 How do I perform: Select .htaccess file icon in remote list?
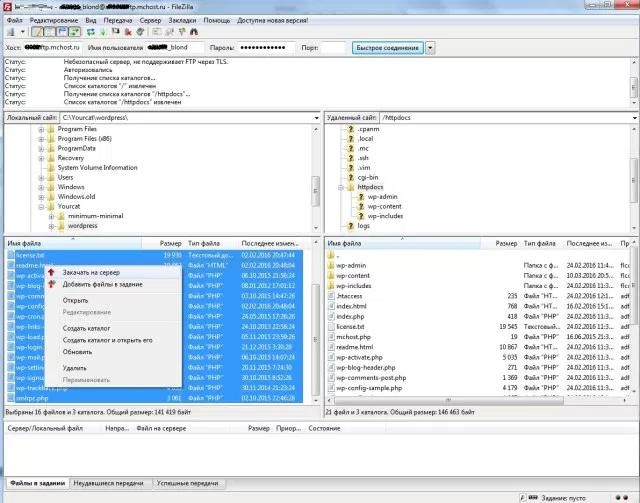pos(331,296)
